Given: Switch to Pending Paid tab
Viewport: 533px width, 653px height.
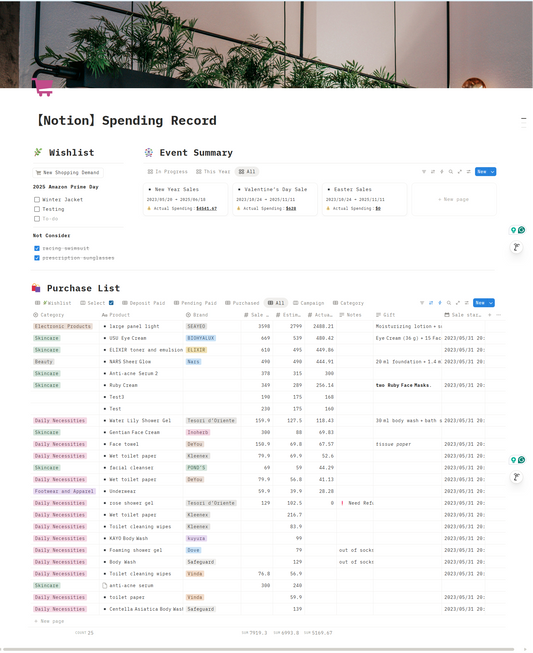Looking at the screenshot, I should click(195, 303).
